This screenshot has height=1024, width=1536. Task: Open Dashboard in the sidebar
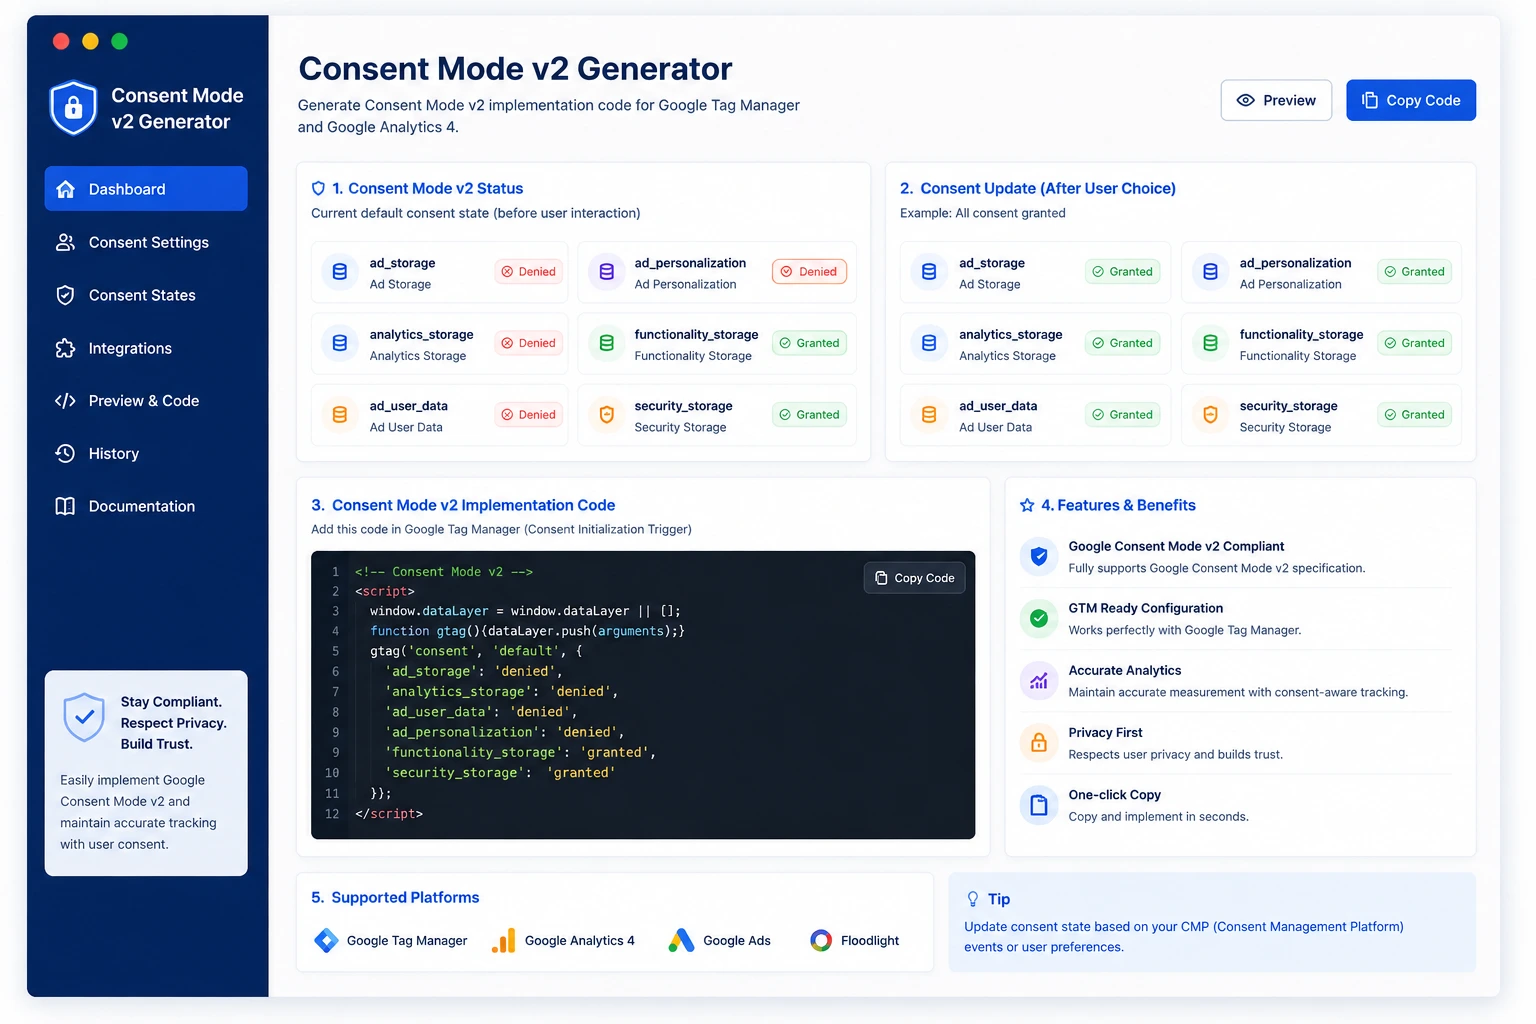tap(146, 189)
